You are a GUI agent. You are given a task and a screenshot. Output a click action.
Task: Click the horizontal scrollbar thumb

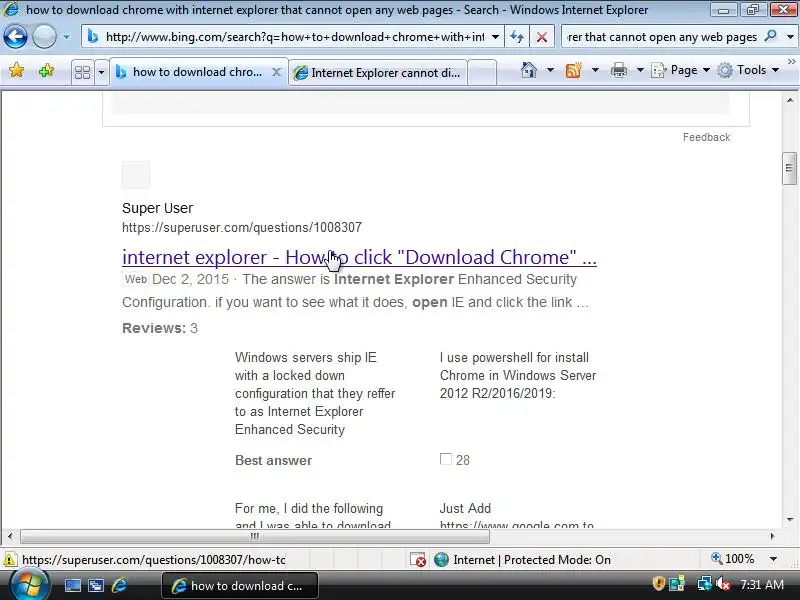255,536
